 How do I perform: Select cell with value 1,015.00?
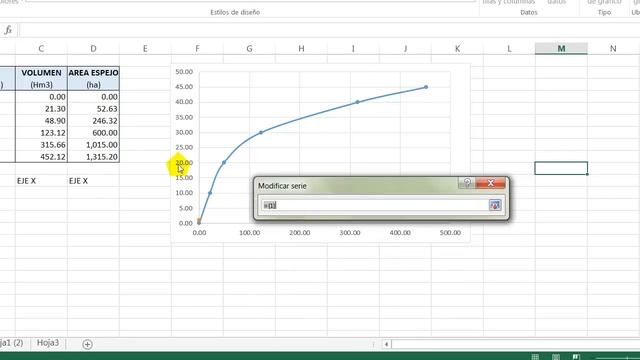(93, 145)
